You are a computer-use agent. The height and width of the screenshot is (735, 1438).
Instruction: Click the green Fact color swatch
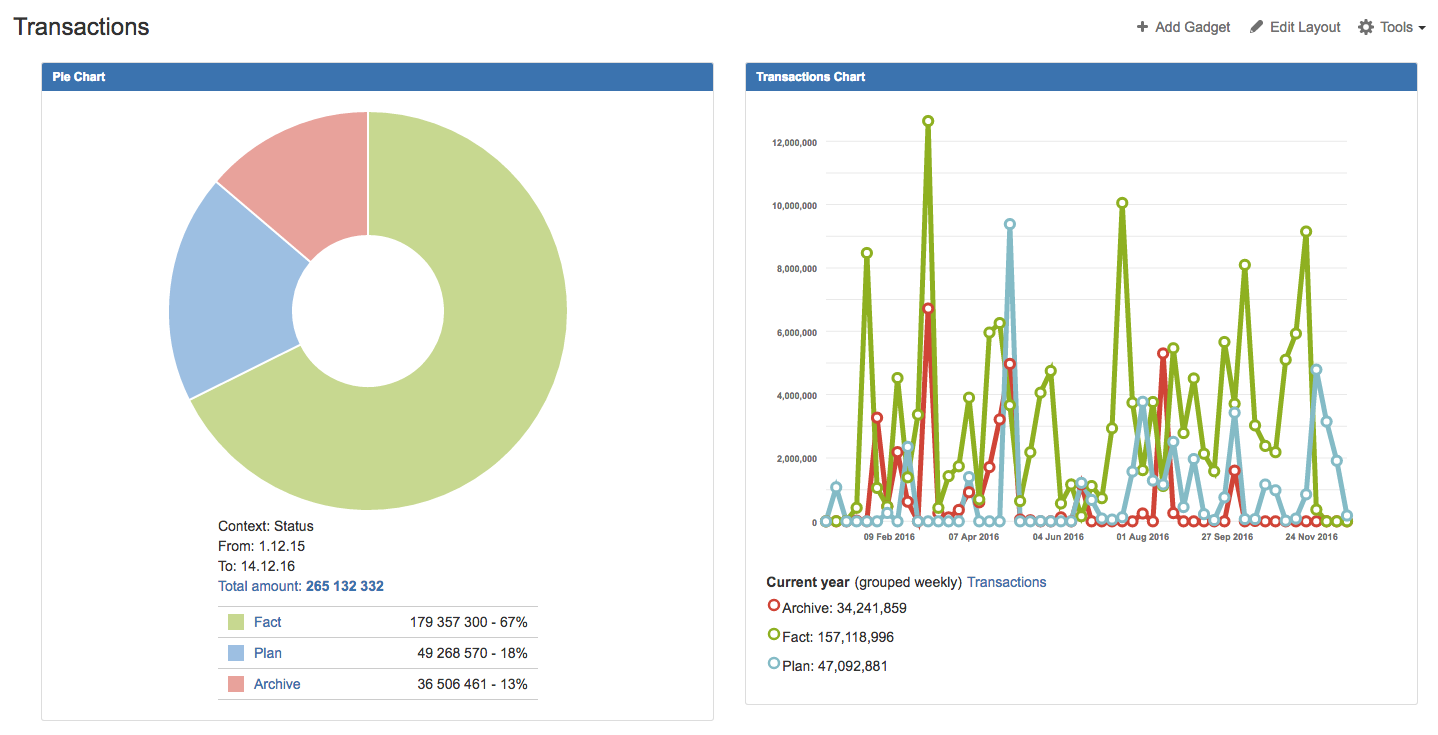[x=236, y=622]
